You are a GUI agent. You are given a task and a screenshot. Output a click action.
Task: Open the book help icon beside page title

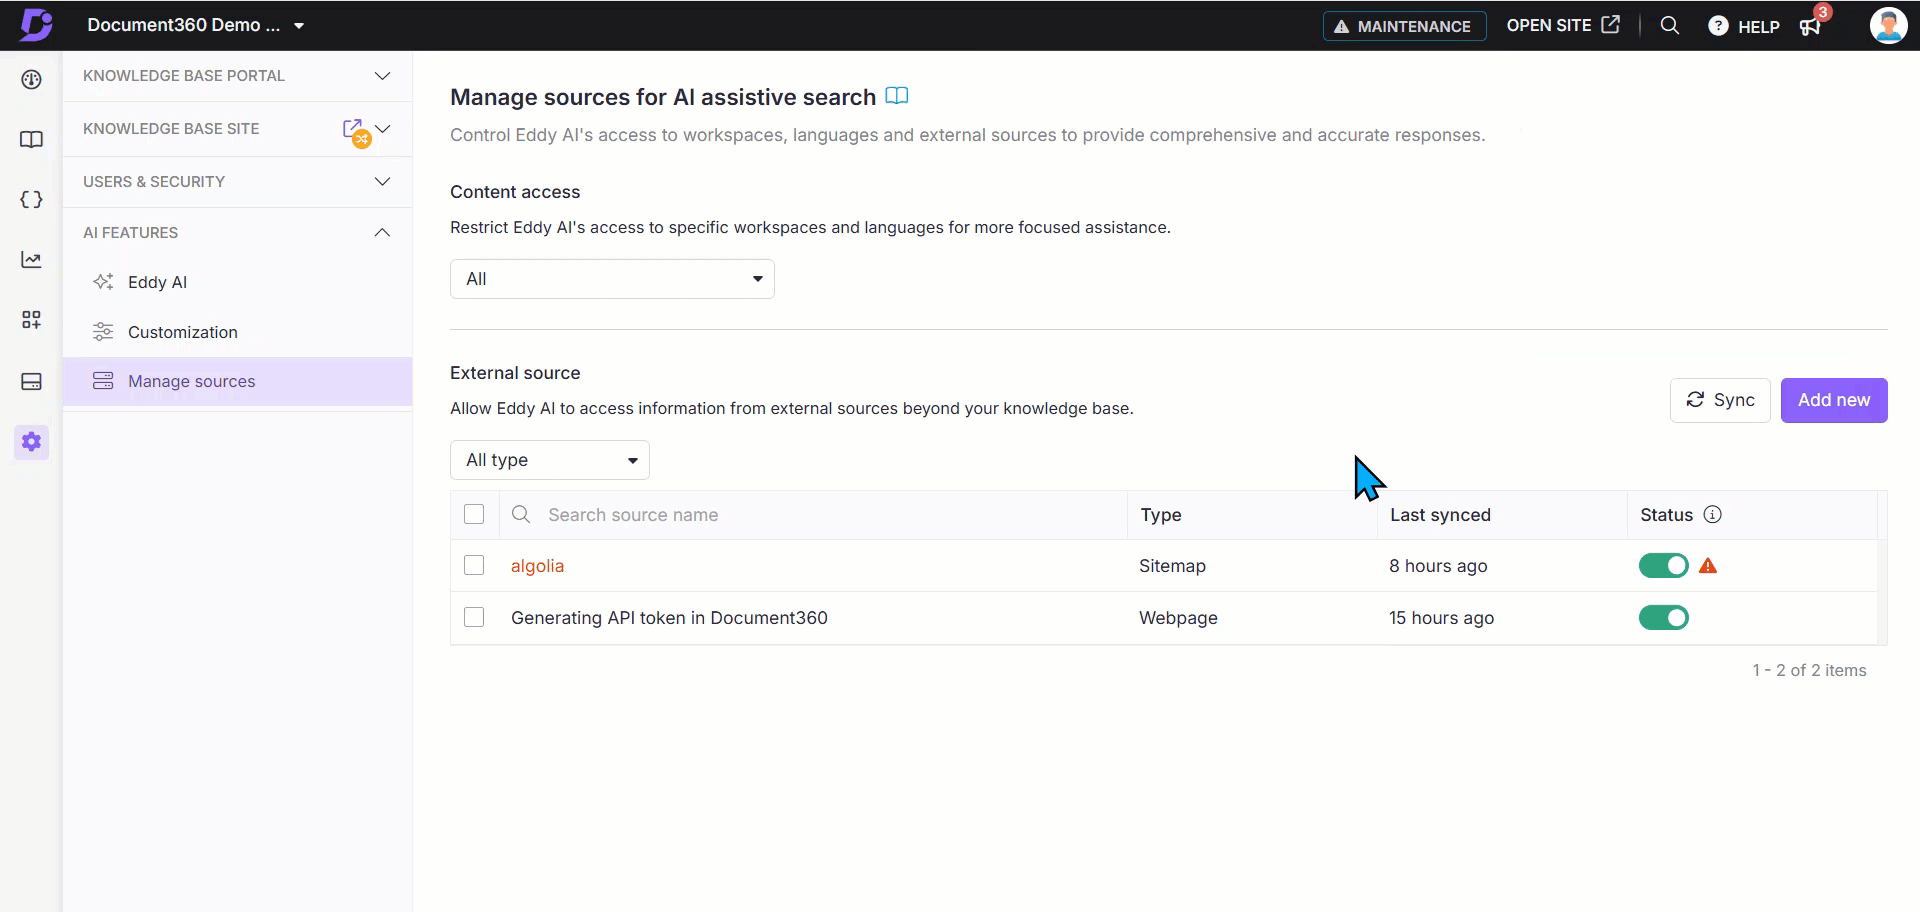(x=897, y=96)
